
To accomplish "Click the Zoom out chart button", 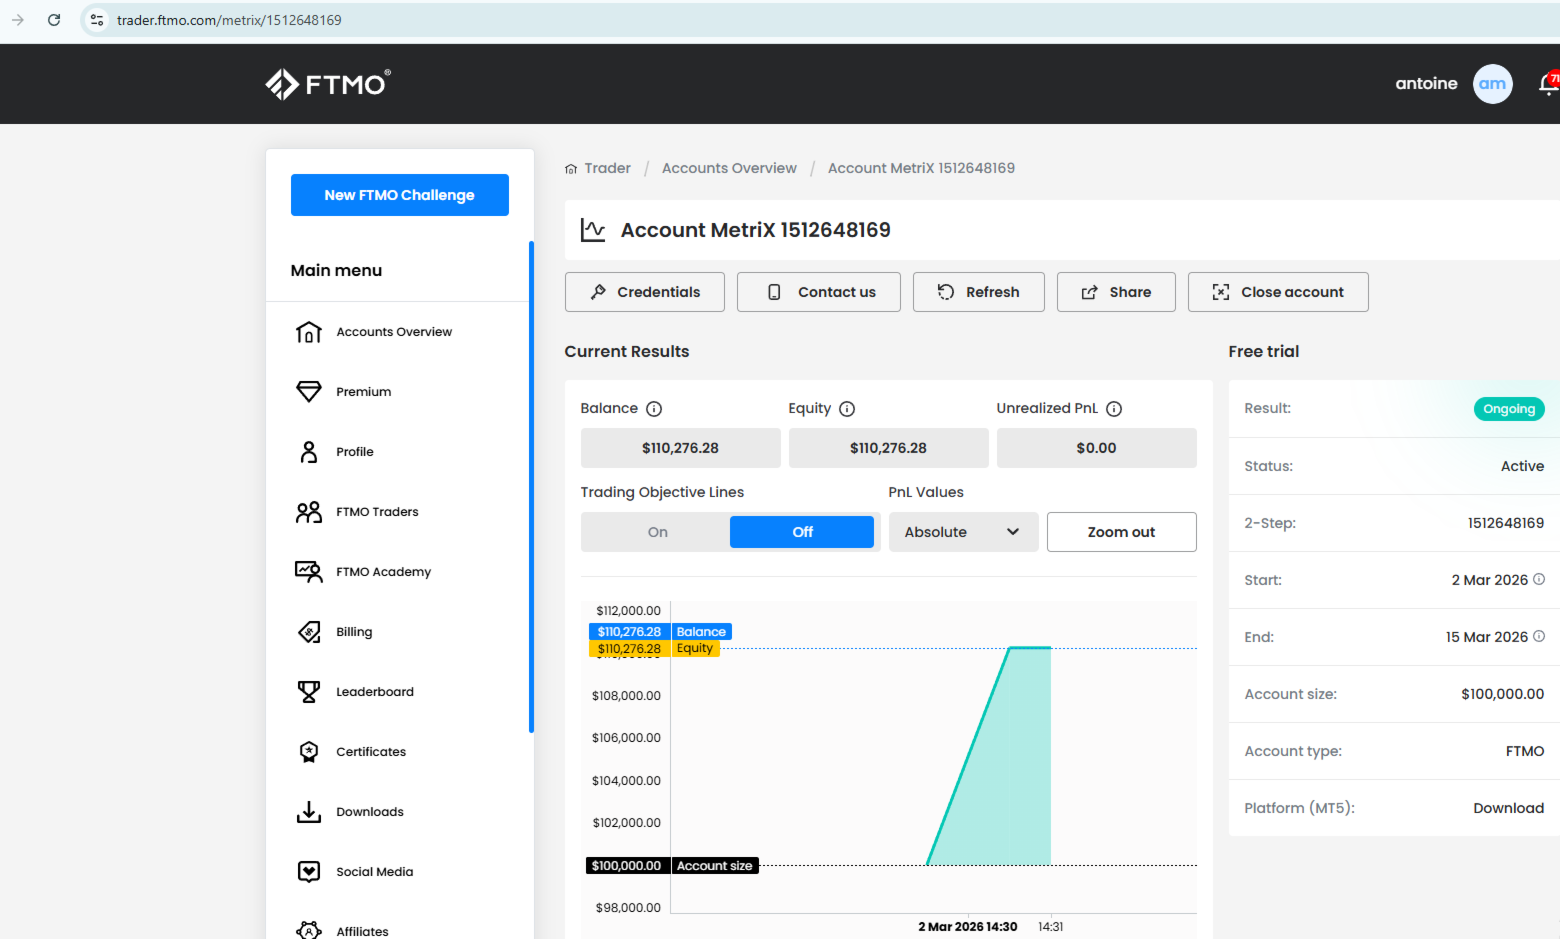I will pyautogui.click(x=1122, y=532).
